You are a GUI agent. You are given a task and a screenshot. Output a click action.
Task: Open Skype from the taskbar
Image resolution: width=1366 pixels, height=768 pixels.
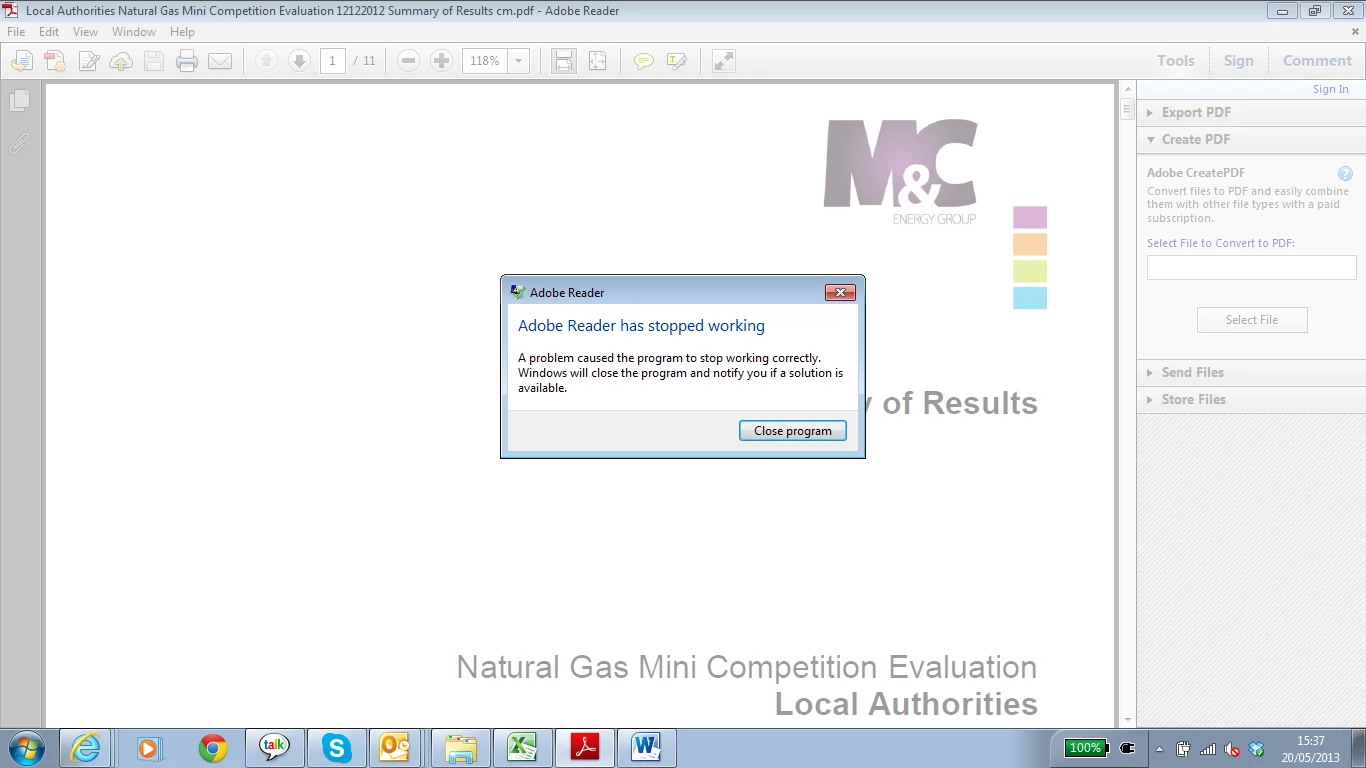pyautogui.click(x=337, y=748)
